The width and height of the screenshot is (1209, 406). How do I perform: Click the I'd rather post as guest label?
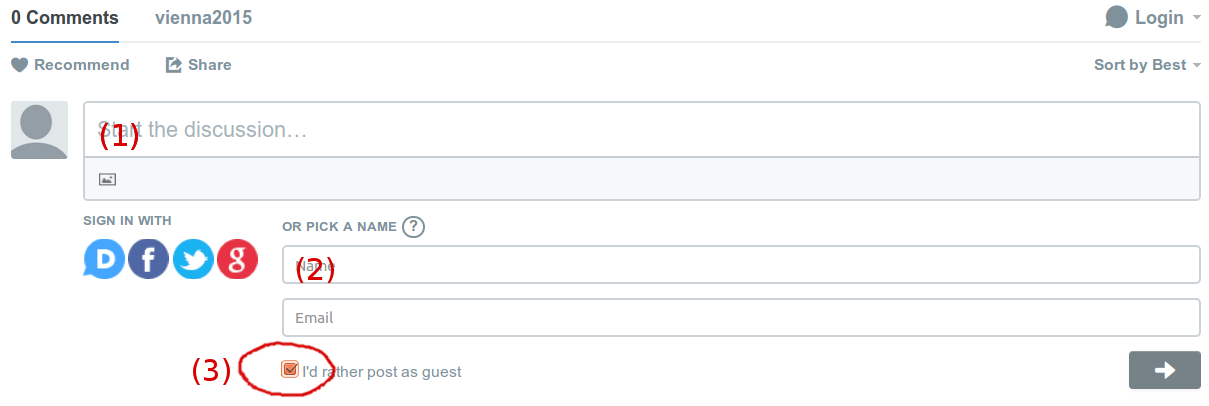coord(382,372)
